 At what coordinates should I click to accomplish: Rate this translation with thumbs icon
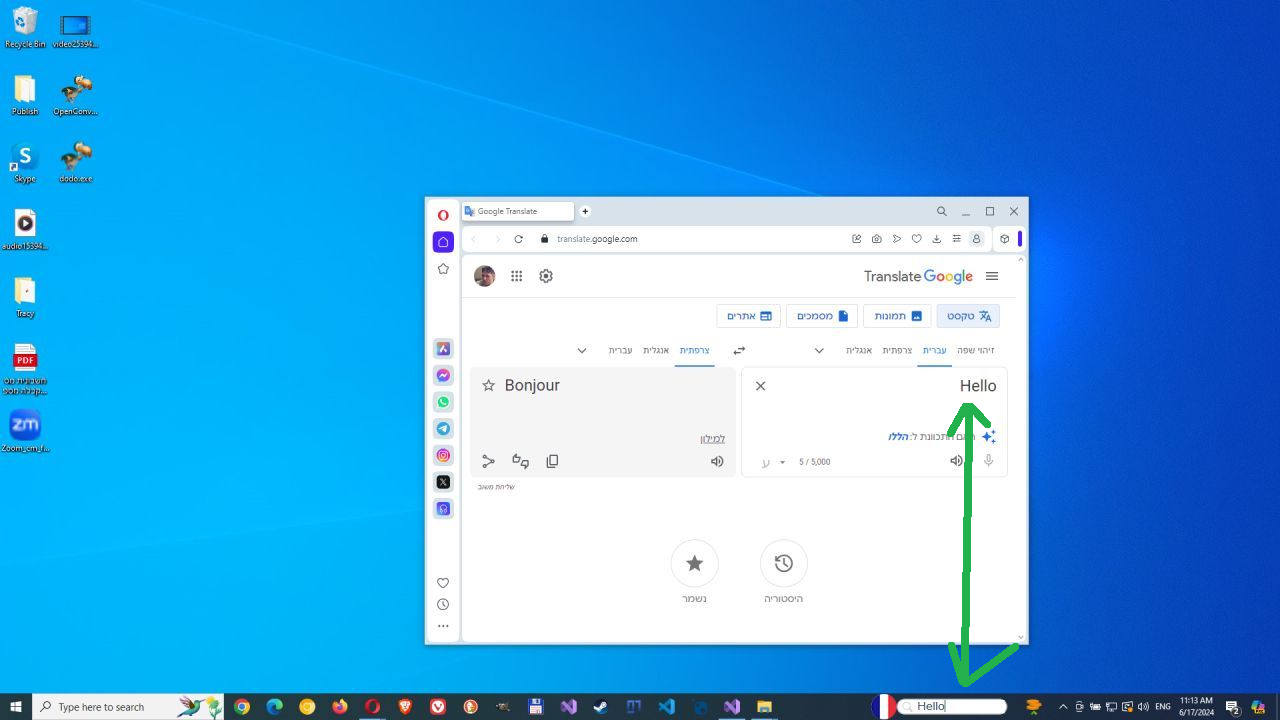point(520,461)
